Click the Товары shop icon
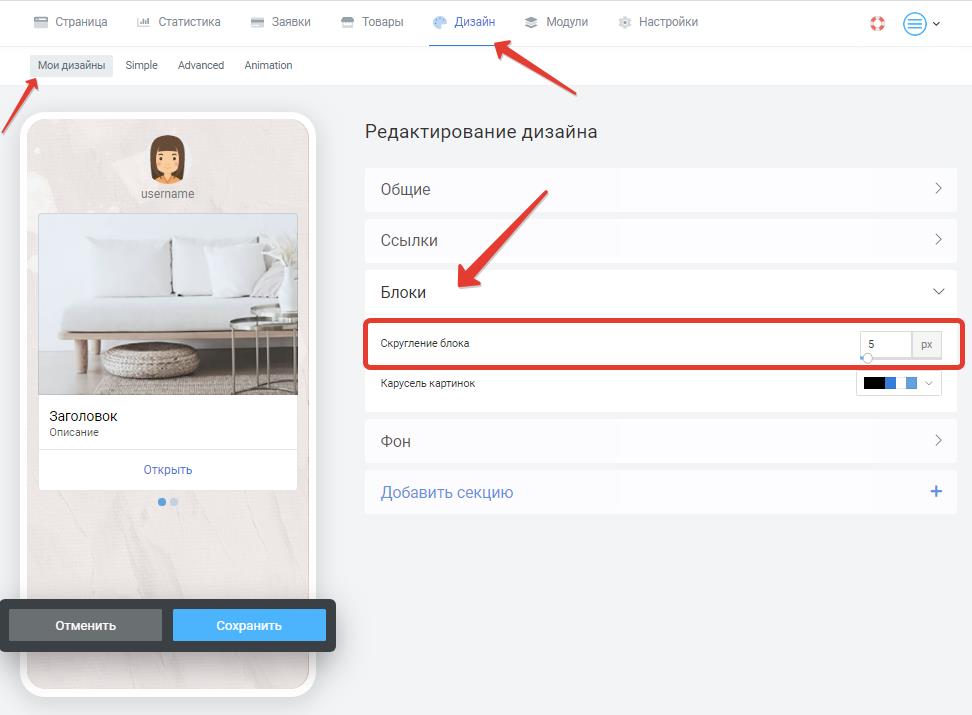Screen dimensions: 972x715 347,22
